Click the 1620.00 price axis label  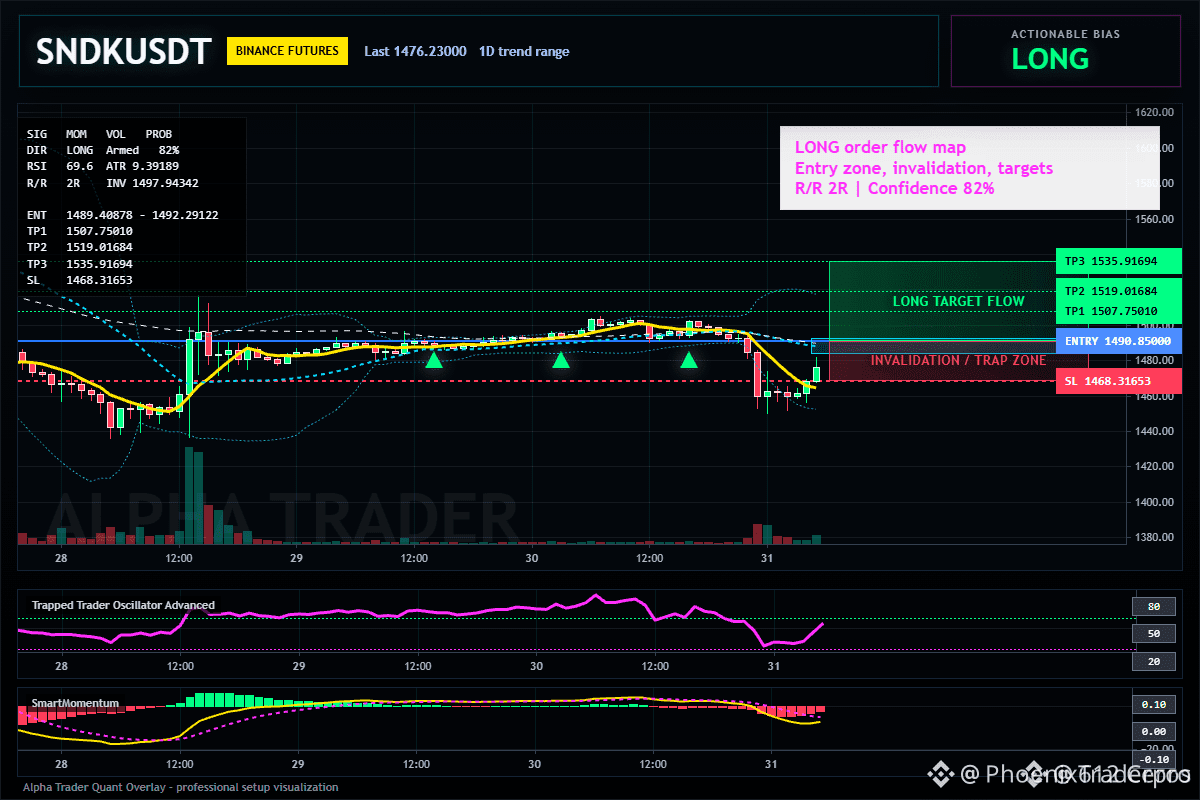[1153, 112]
